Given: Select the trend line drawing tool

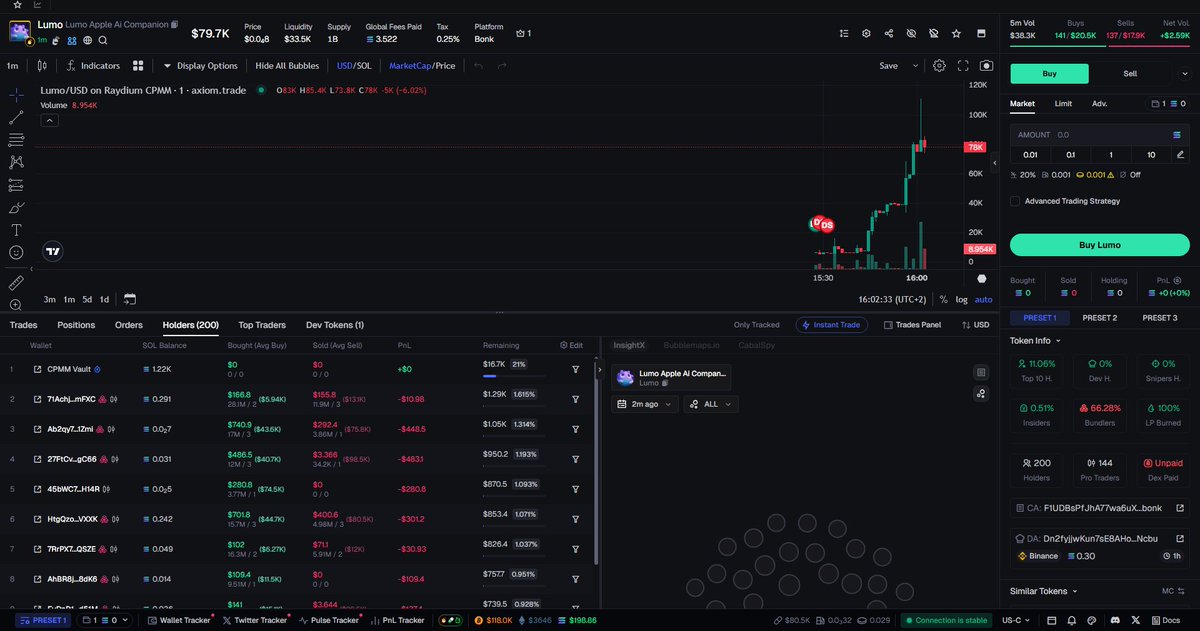Looking at the screenshot, I should [16, 117].
